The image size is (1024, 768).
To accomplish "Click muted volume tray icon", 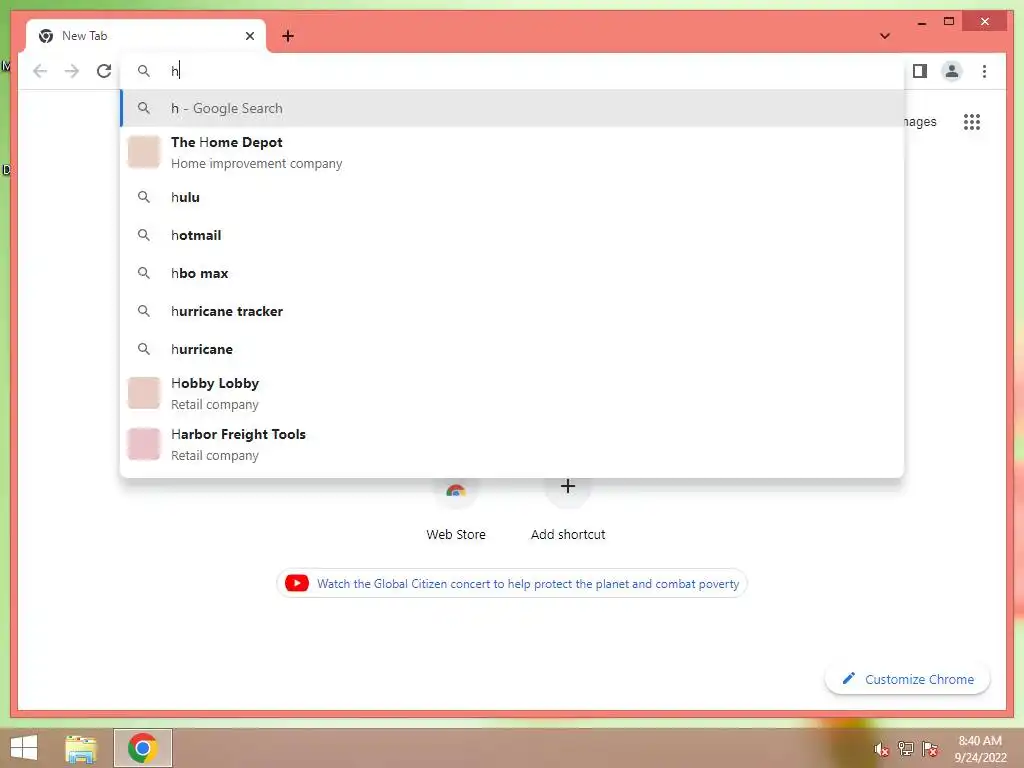I will click(882, 749).
